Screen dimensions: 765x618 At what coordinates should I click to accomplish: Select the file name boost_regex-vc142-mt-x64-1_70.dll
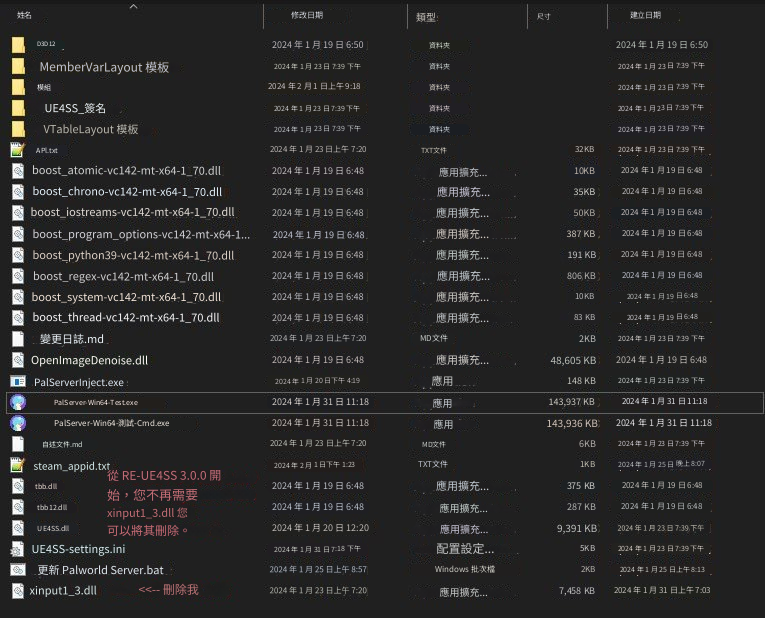(x=123, y=277)
